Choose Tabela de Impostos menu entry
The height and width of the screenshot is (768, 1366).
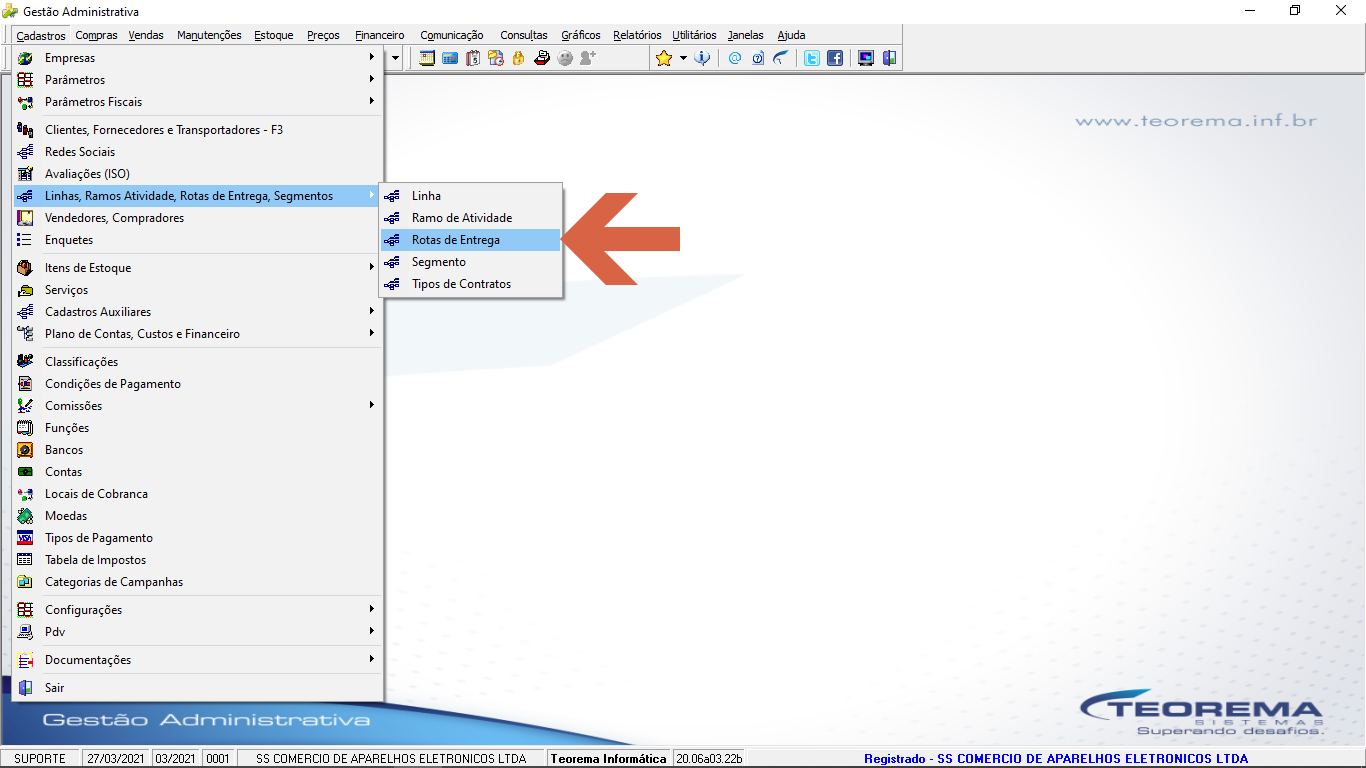(198, 560)
